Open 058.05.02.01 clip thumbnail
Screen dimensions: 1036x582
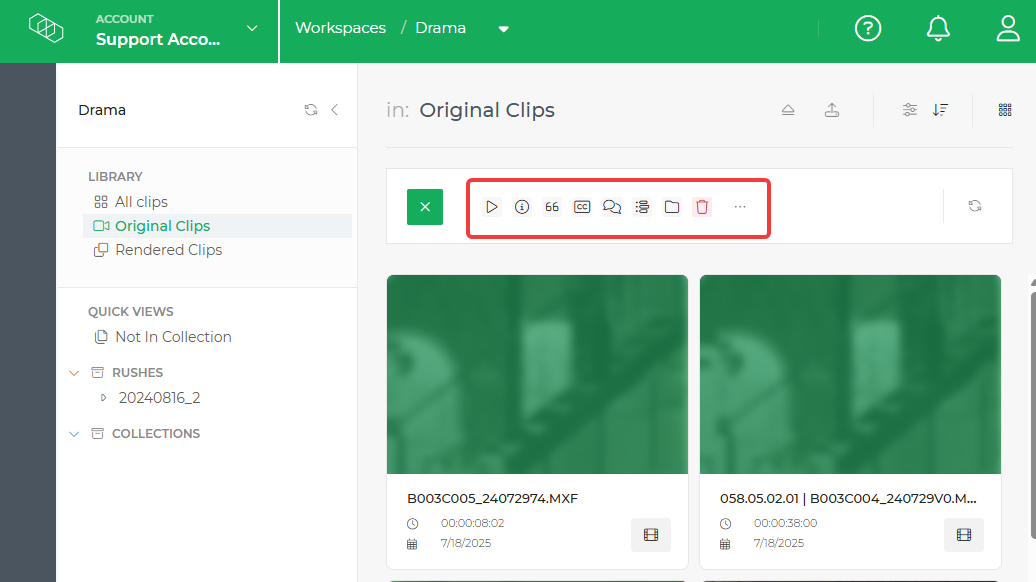pos(850,375)
